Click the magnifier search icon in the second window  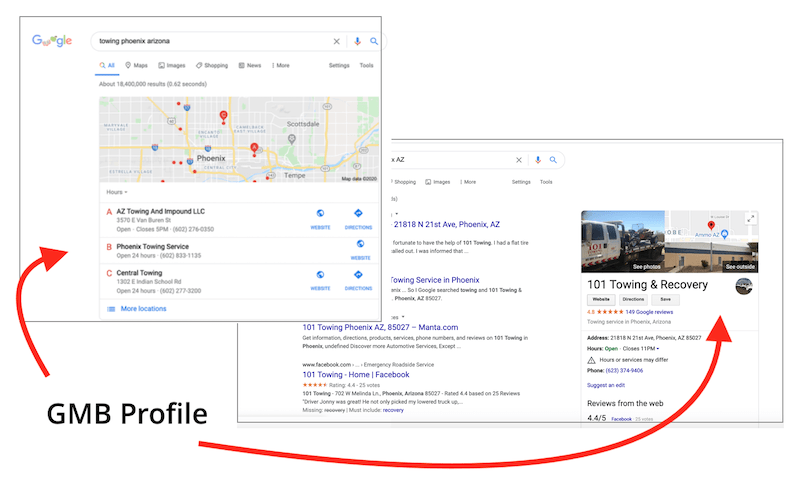[x=553, y=160]
